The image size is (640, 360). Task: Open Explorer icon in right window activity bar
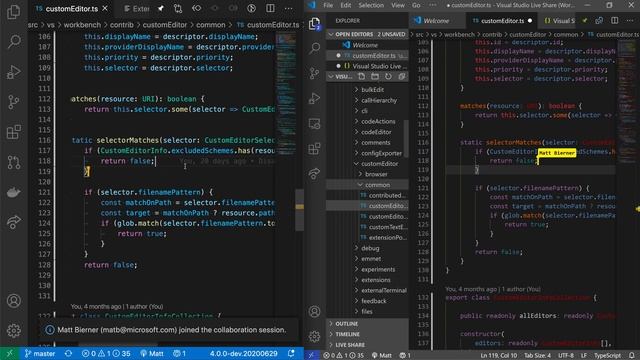tap(314, 24)
